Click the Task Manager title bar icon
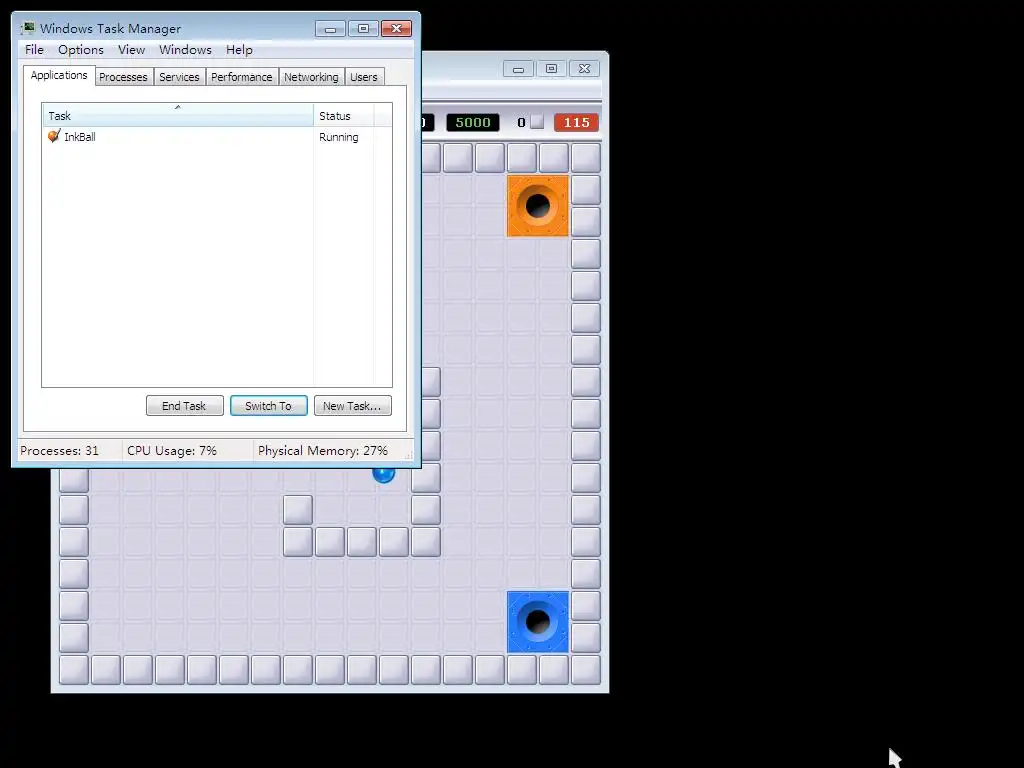The height and width of the screenshot is (768, 1024). click(x=27, y=28)
